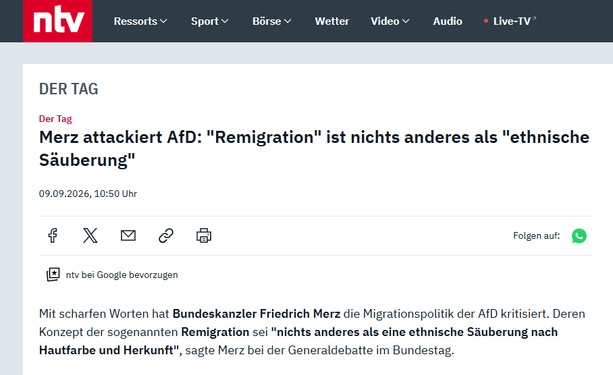Send article by email

pos(128,236)
